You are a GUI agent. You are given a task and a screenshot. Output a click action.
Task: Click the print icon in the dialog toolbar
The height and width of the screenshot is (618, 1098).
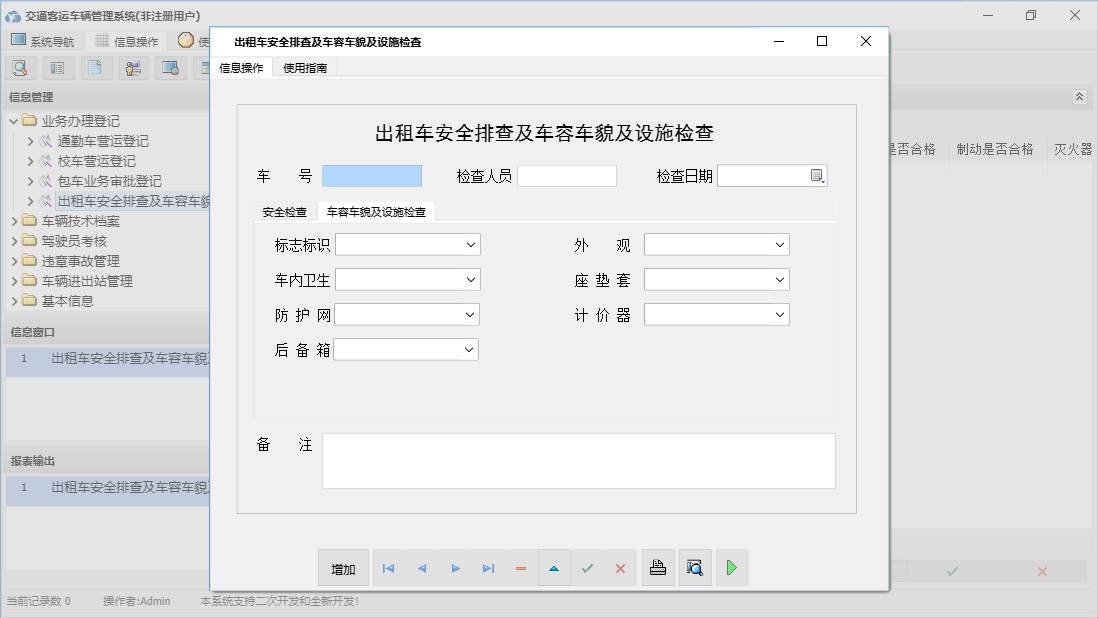pyautogui.click(x=657, y=568)
